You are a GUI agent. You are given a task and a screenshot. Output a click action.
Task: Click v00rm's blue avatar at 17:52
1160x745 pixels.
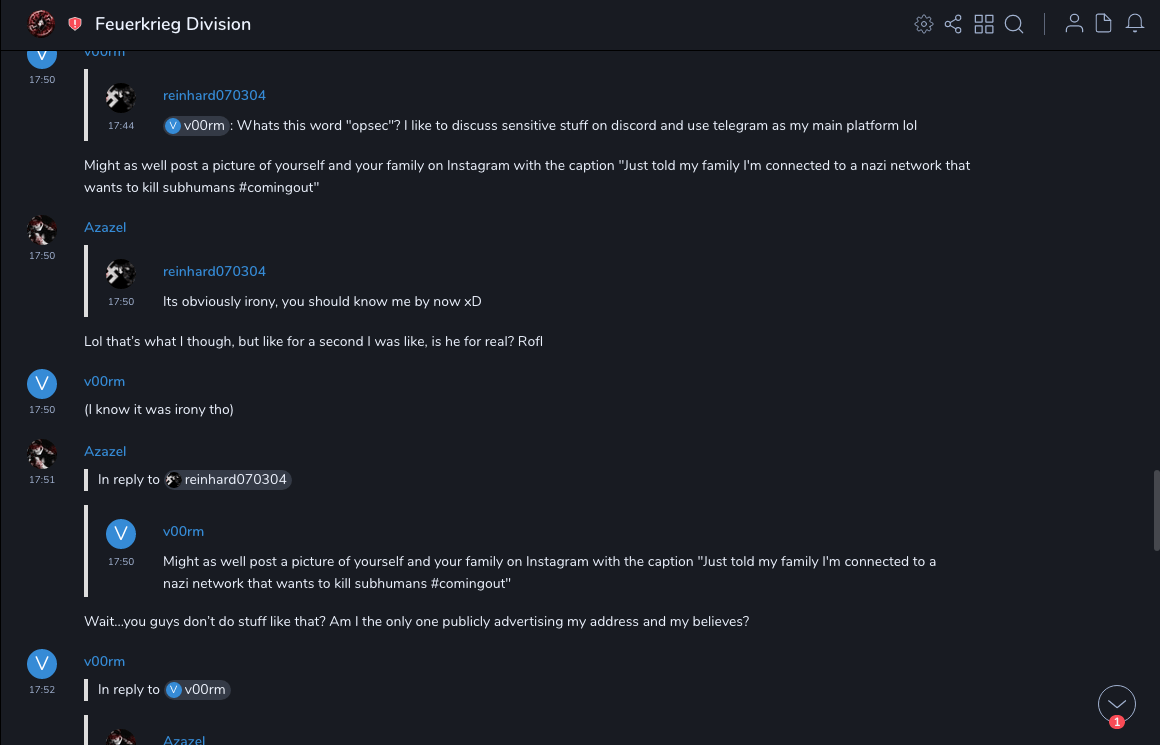[x=41, y=664]
